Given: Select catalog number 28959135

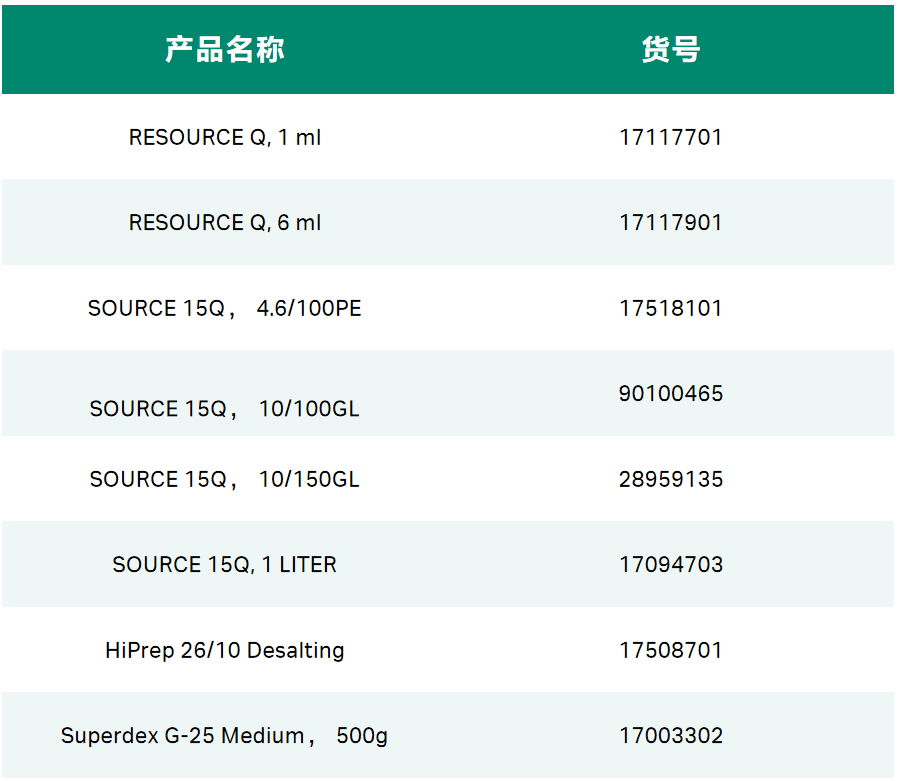Looking at the screenshot, I should click(669, 479).
